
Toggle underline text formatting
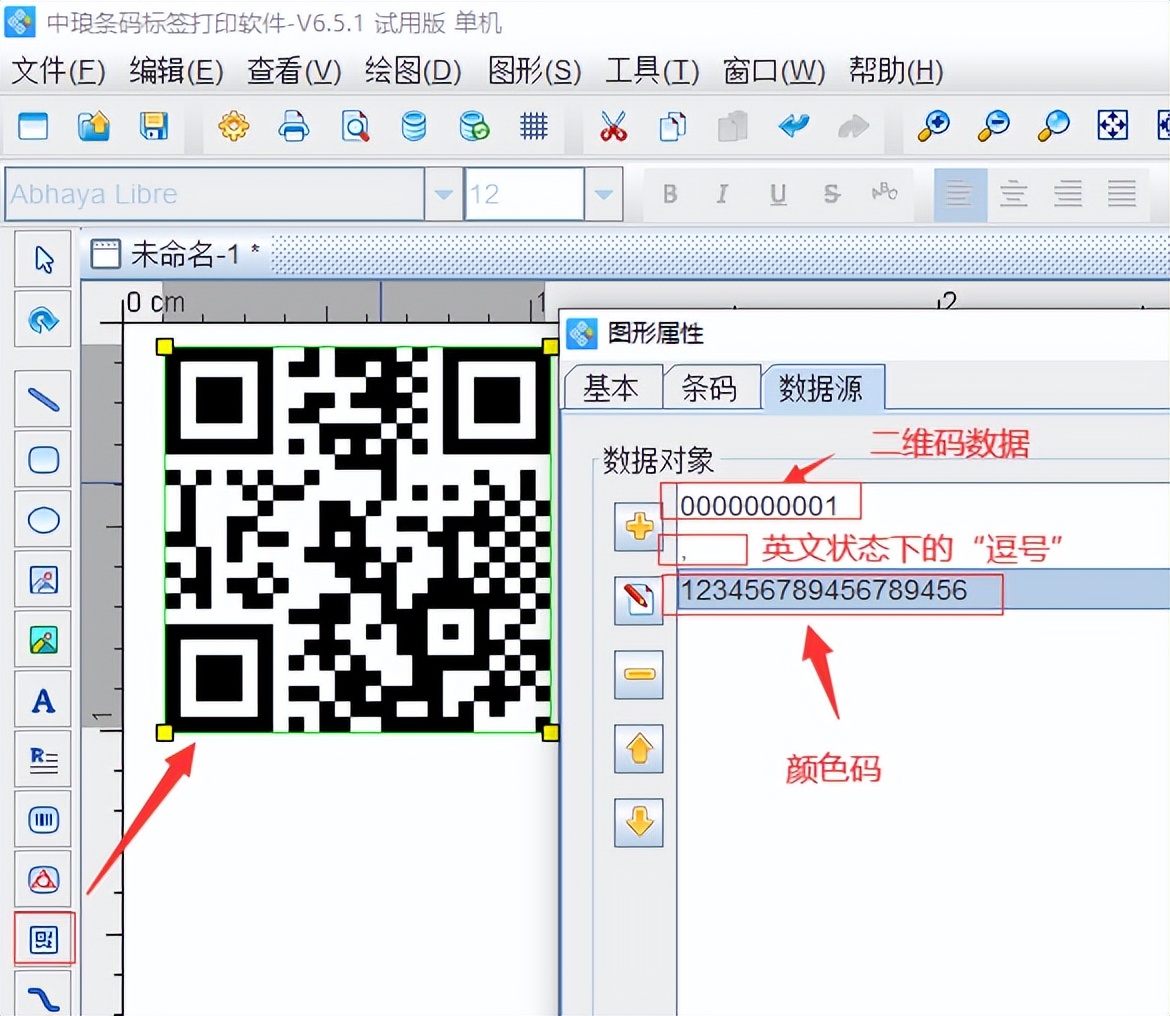[778, 194]
